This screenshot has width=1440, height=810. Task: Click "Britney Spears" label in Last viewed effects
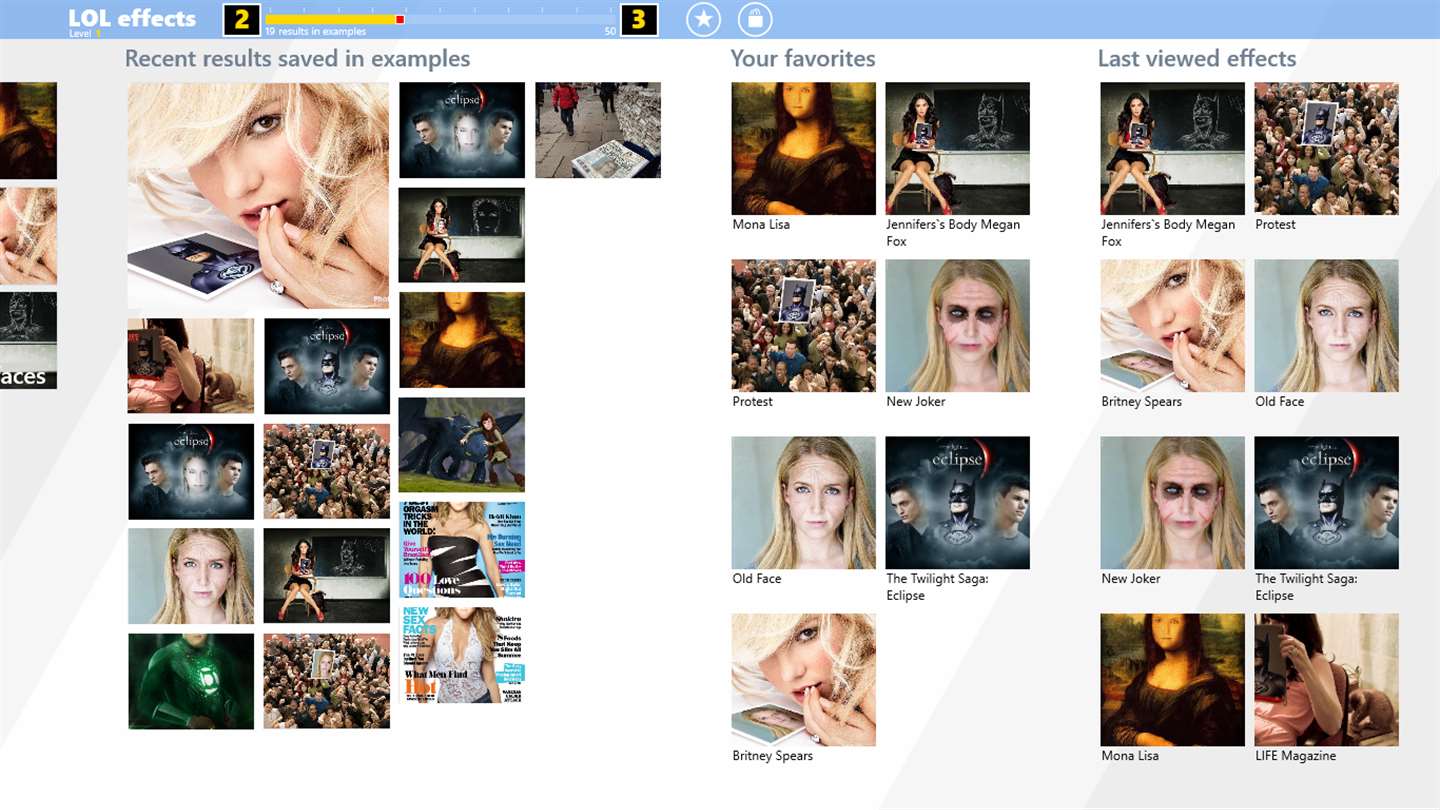(1142, 402)
